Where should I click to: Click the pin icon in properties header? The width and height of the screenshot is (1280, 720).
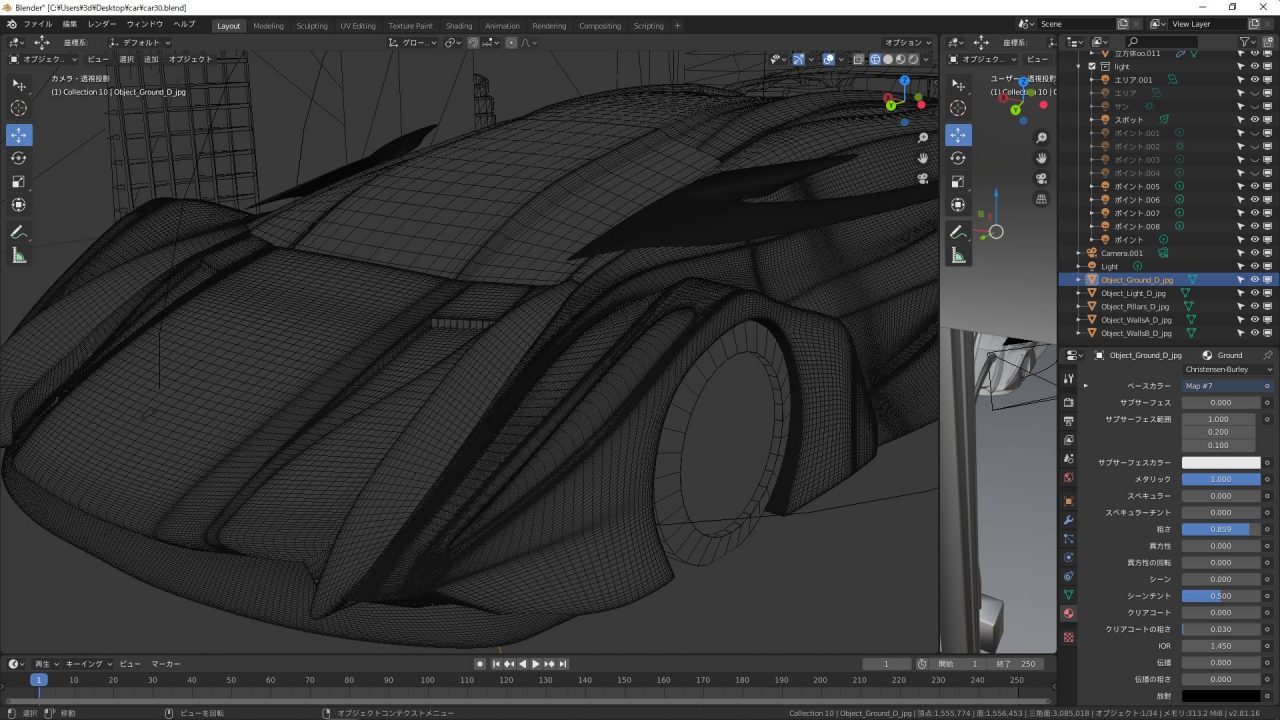[1268, 355]
